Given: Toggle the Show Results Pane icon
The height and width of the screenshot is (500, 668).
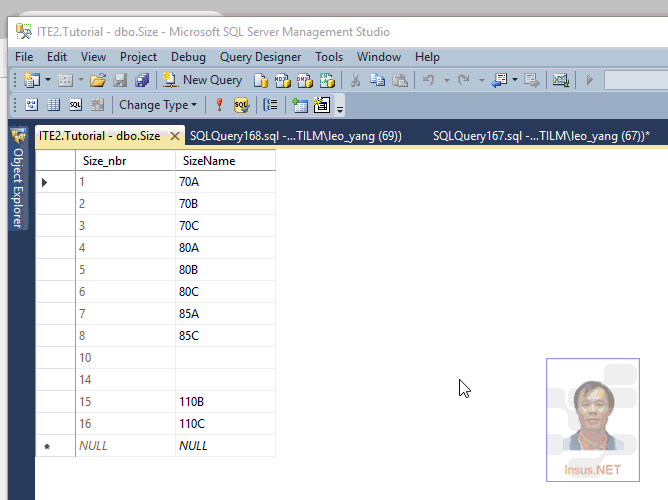Looking at the screenshot, I should pos(98,105).
